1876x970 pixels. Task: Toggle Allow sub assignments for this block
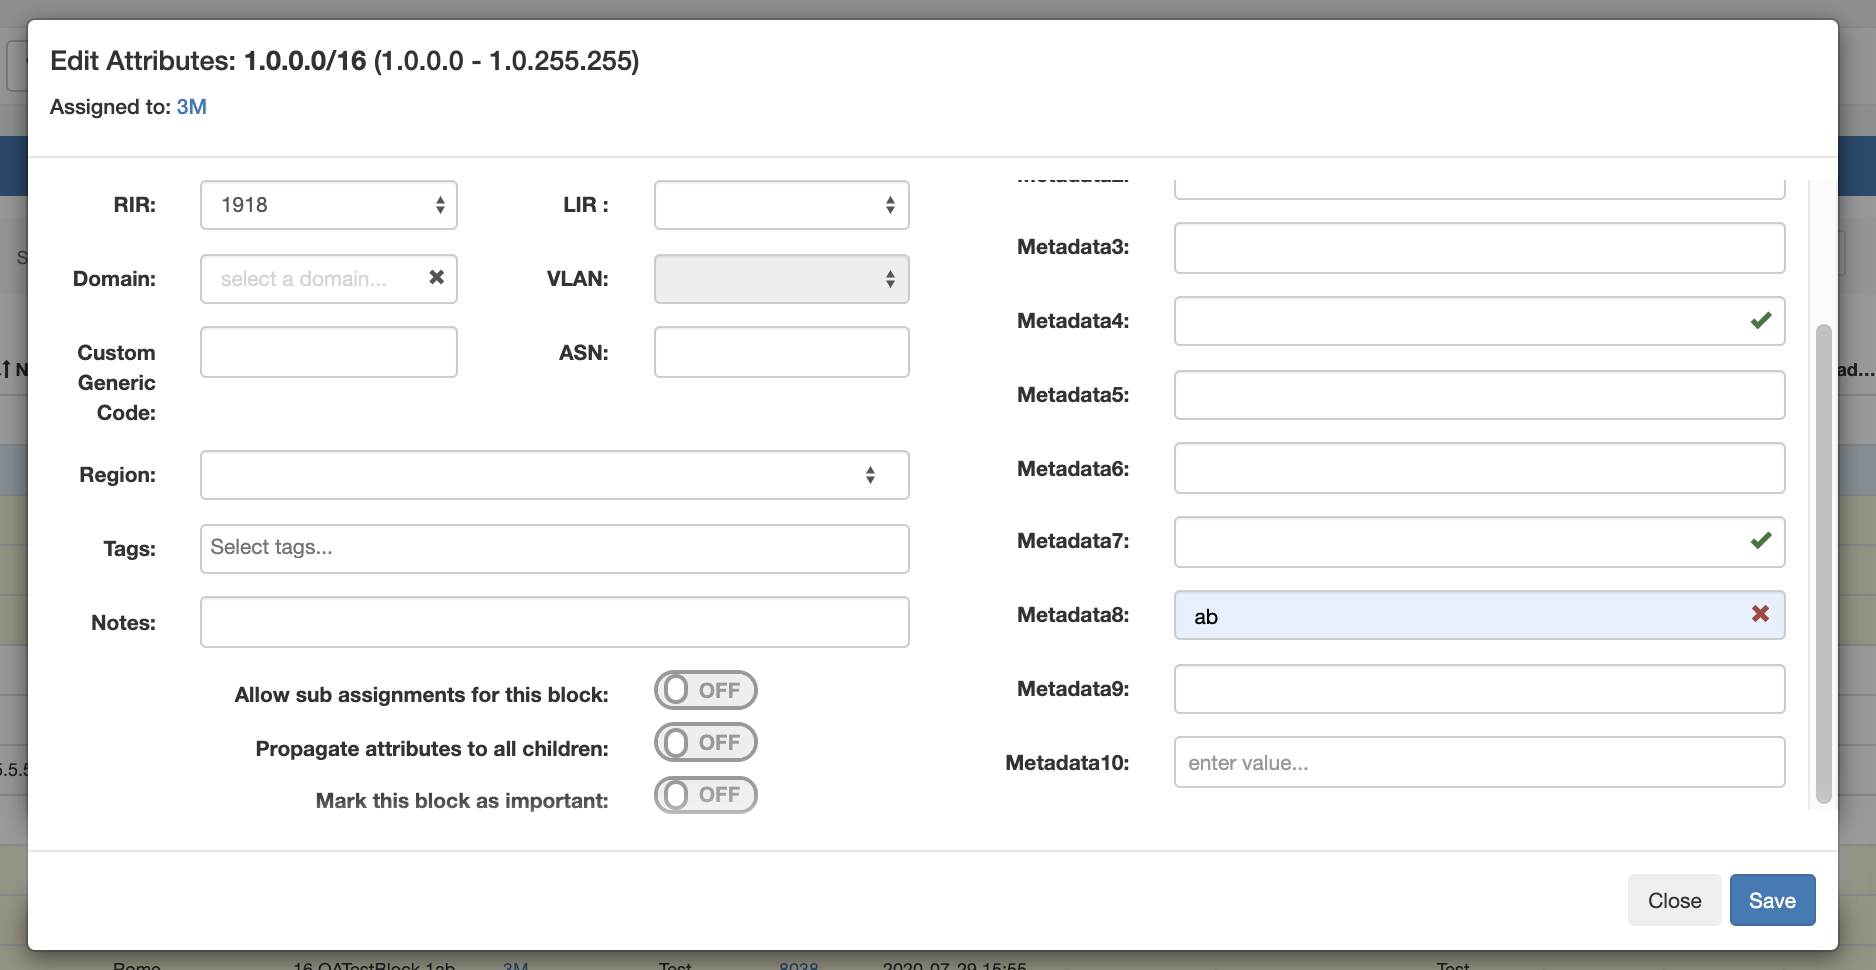(705, 691)
